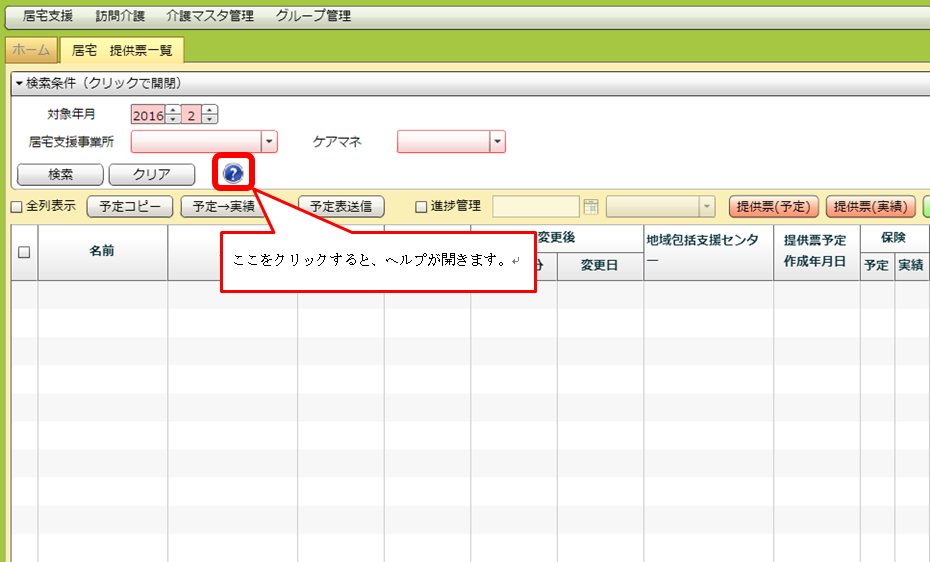Open the 介護マスタ管理 menu
Image resolution: width=930 pixels, height=562 pixels.
(x=210, y=16)
